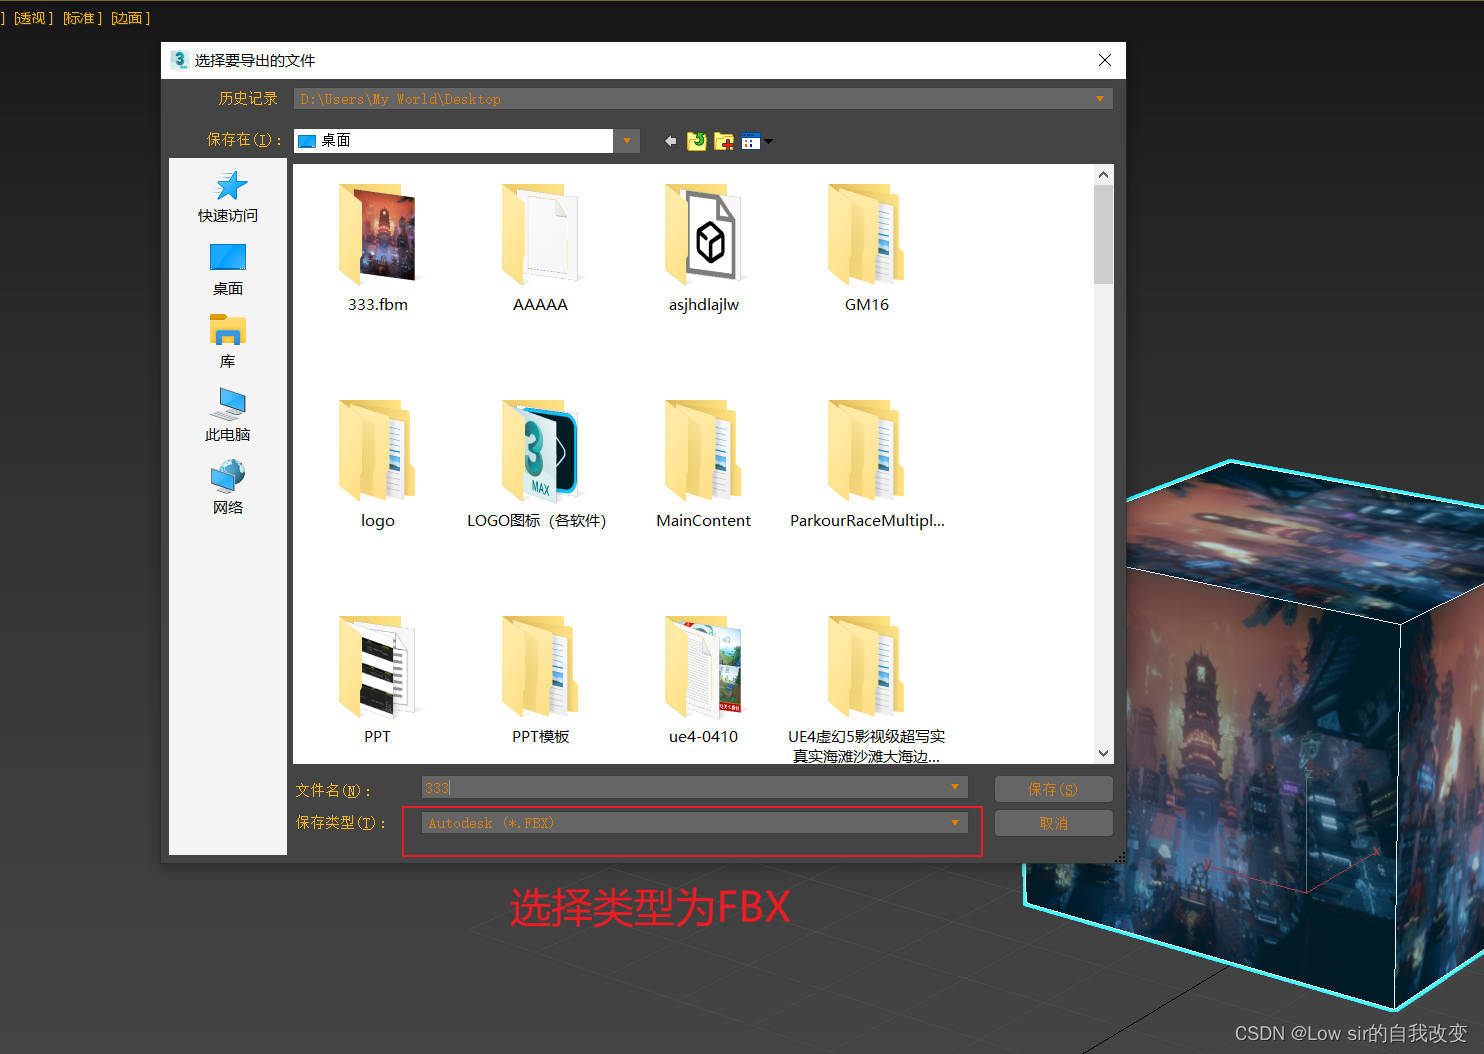Open the file name history dropdown arrow
The width and height of the screenshot is (1484, 1054).
coord(955,788)
